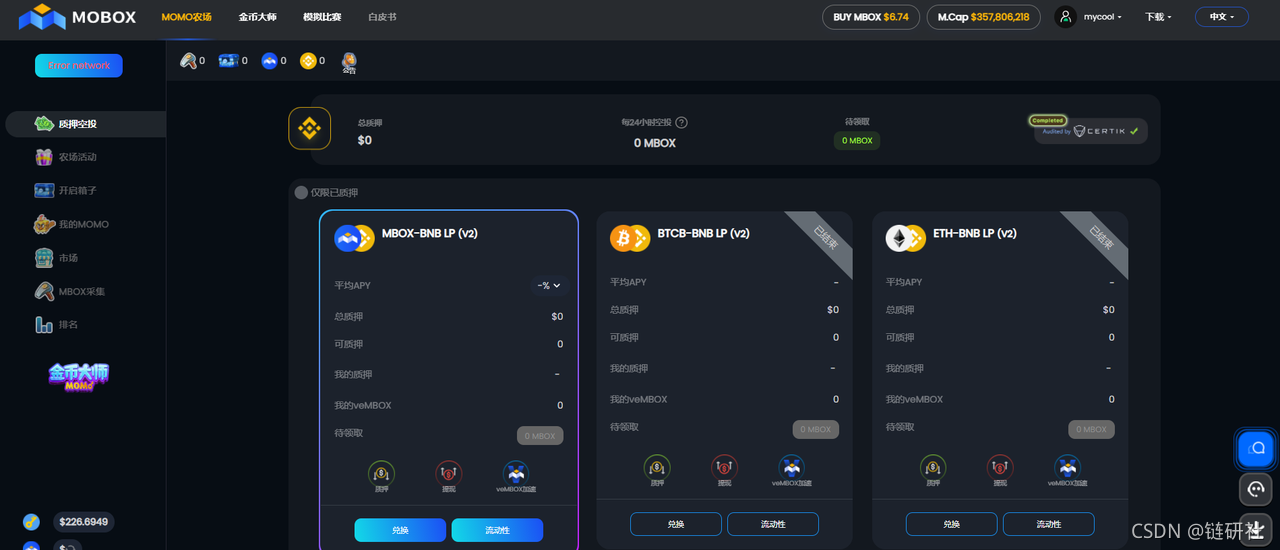
Task: Click the MOBOX logo
Action: [x=78, y=17]
